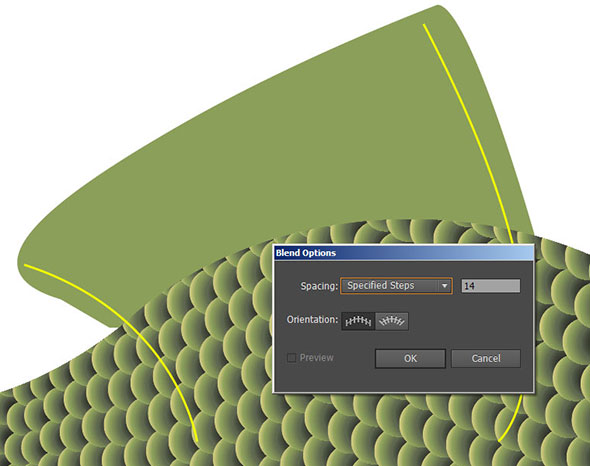Click the Preview label text
590x466 pixels.
coord(316,358)
